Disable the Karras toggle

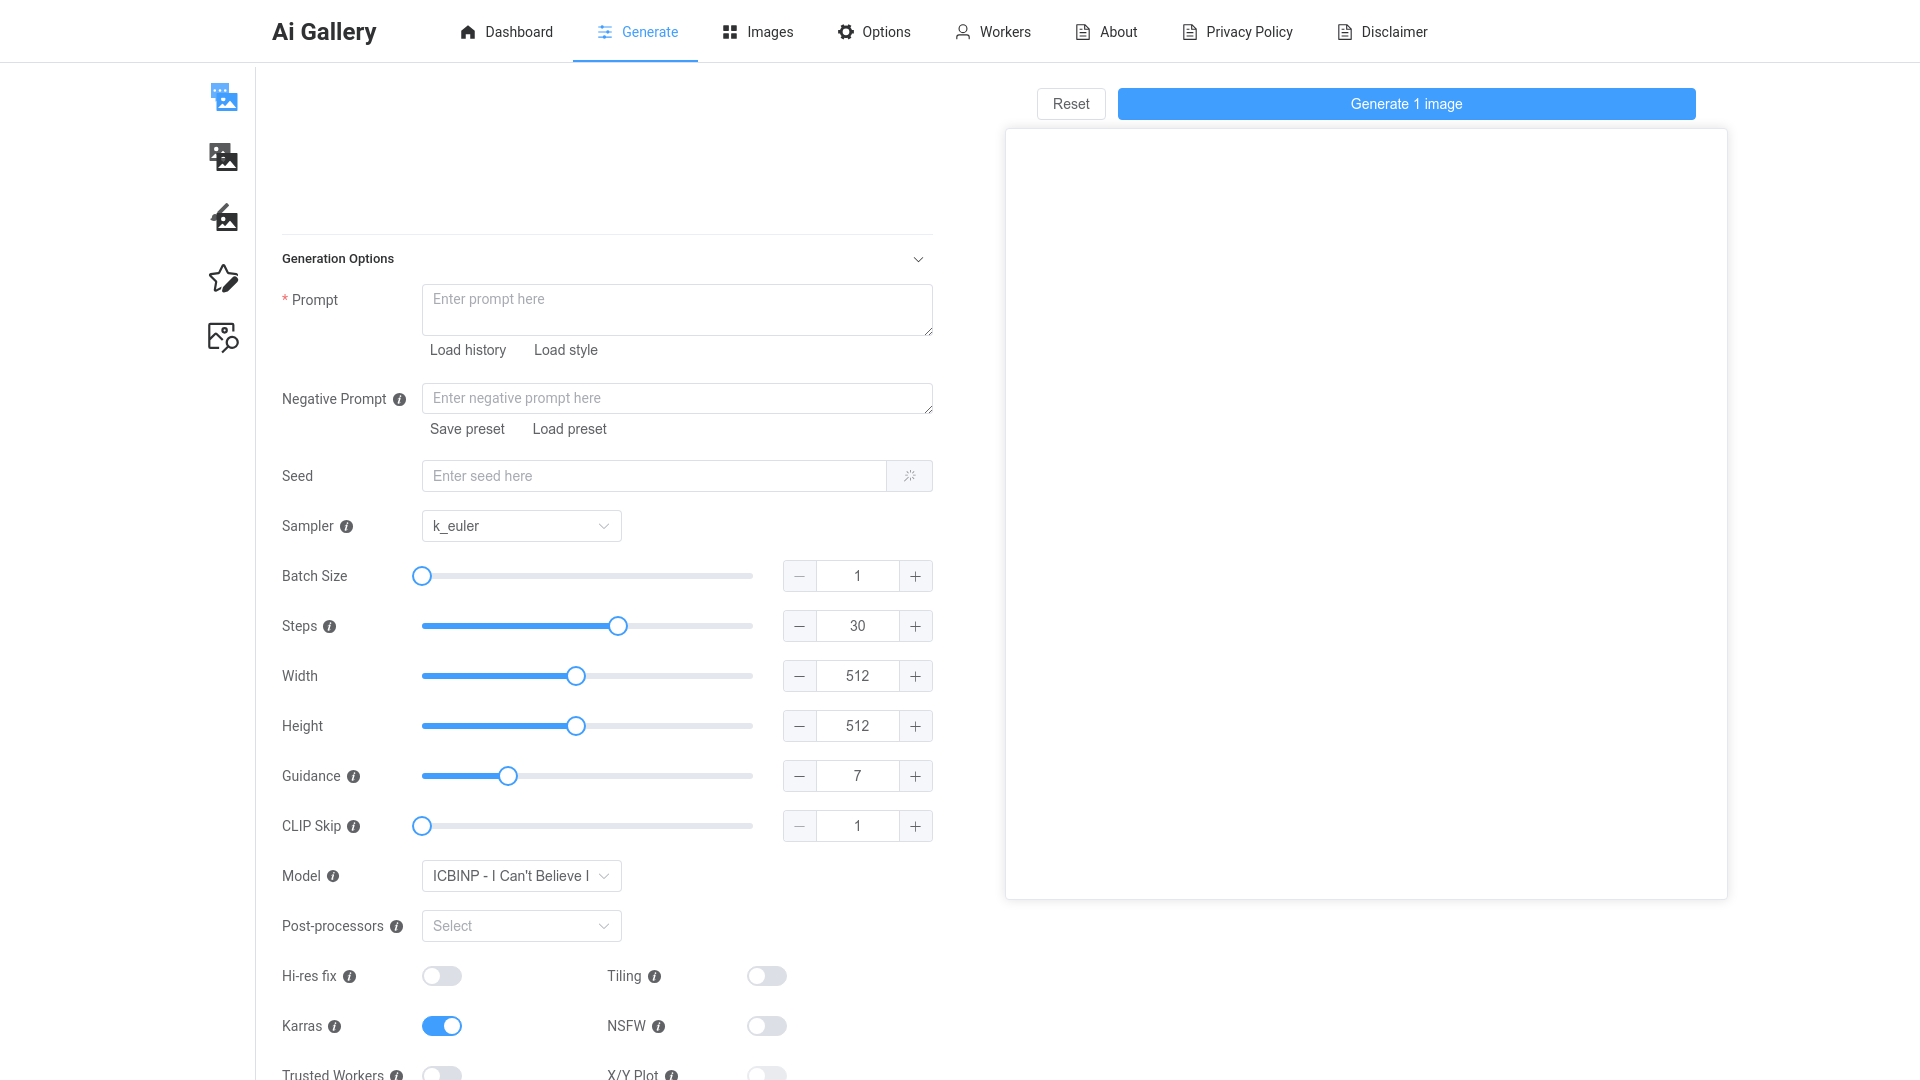442,1026
